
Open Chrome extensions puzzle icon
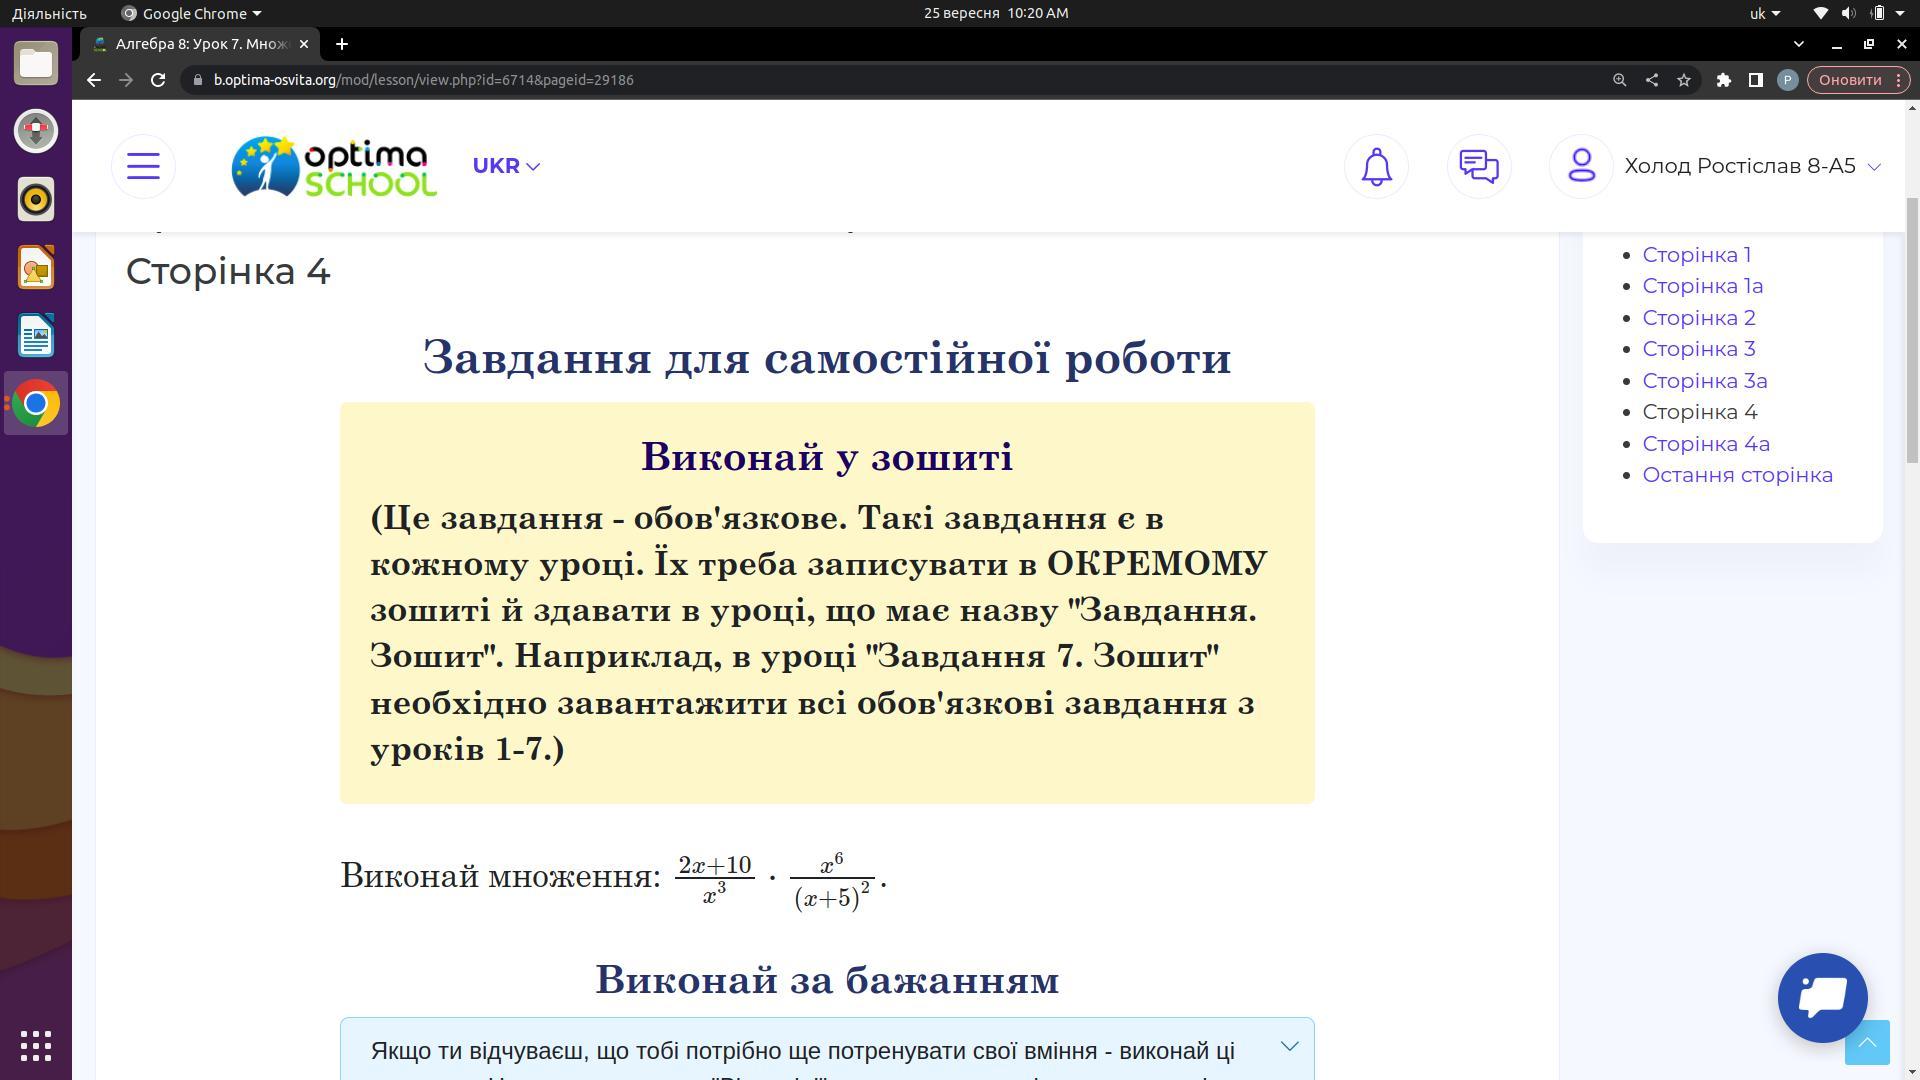[x=1723, y=80]
